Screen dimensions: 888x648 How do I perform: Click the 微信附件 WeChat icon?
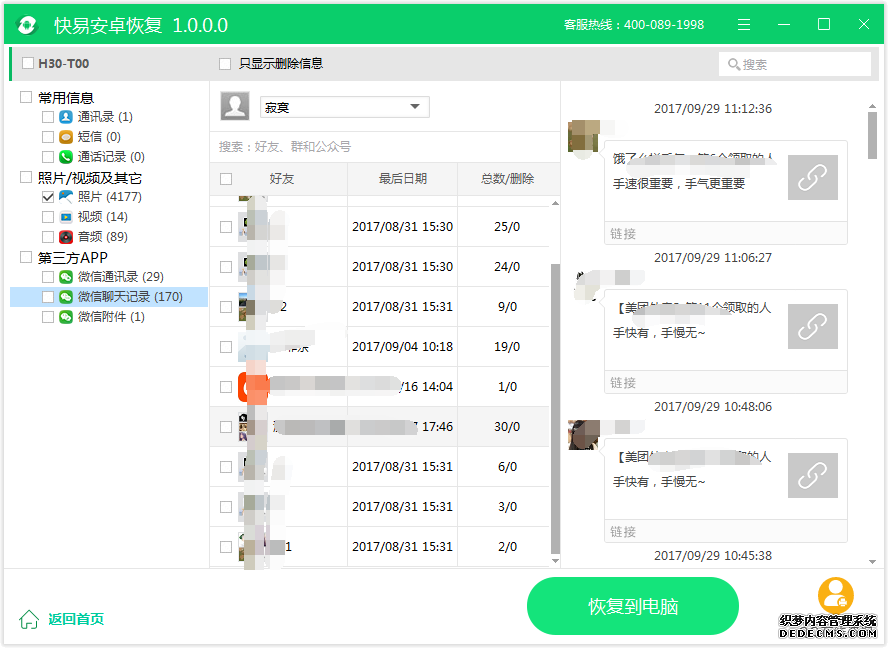(66, 317)
